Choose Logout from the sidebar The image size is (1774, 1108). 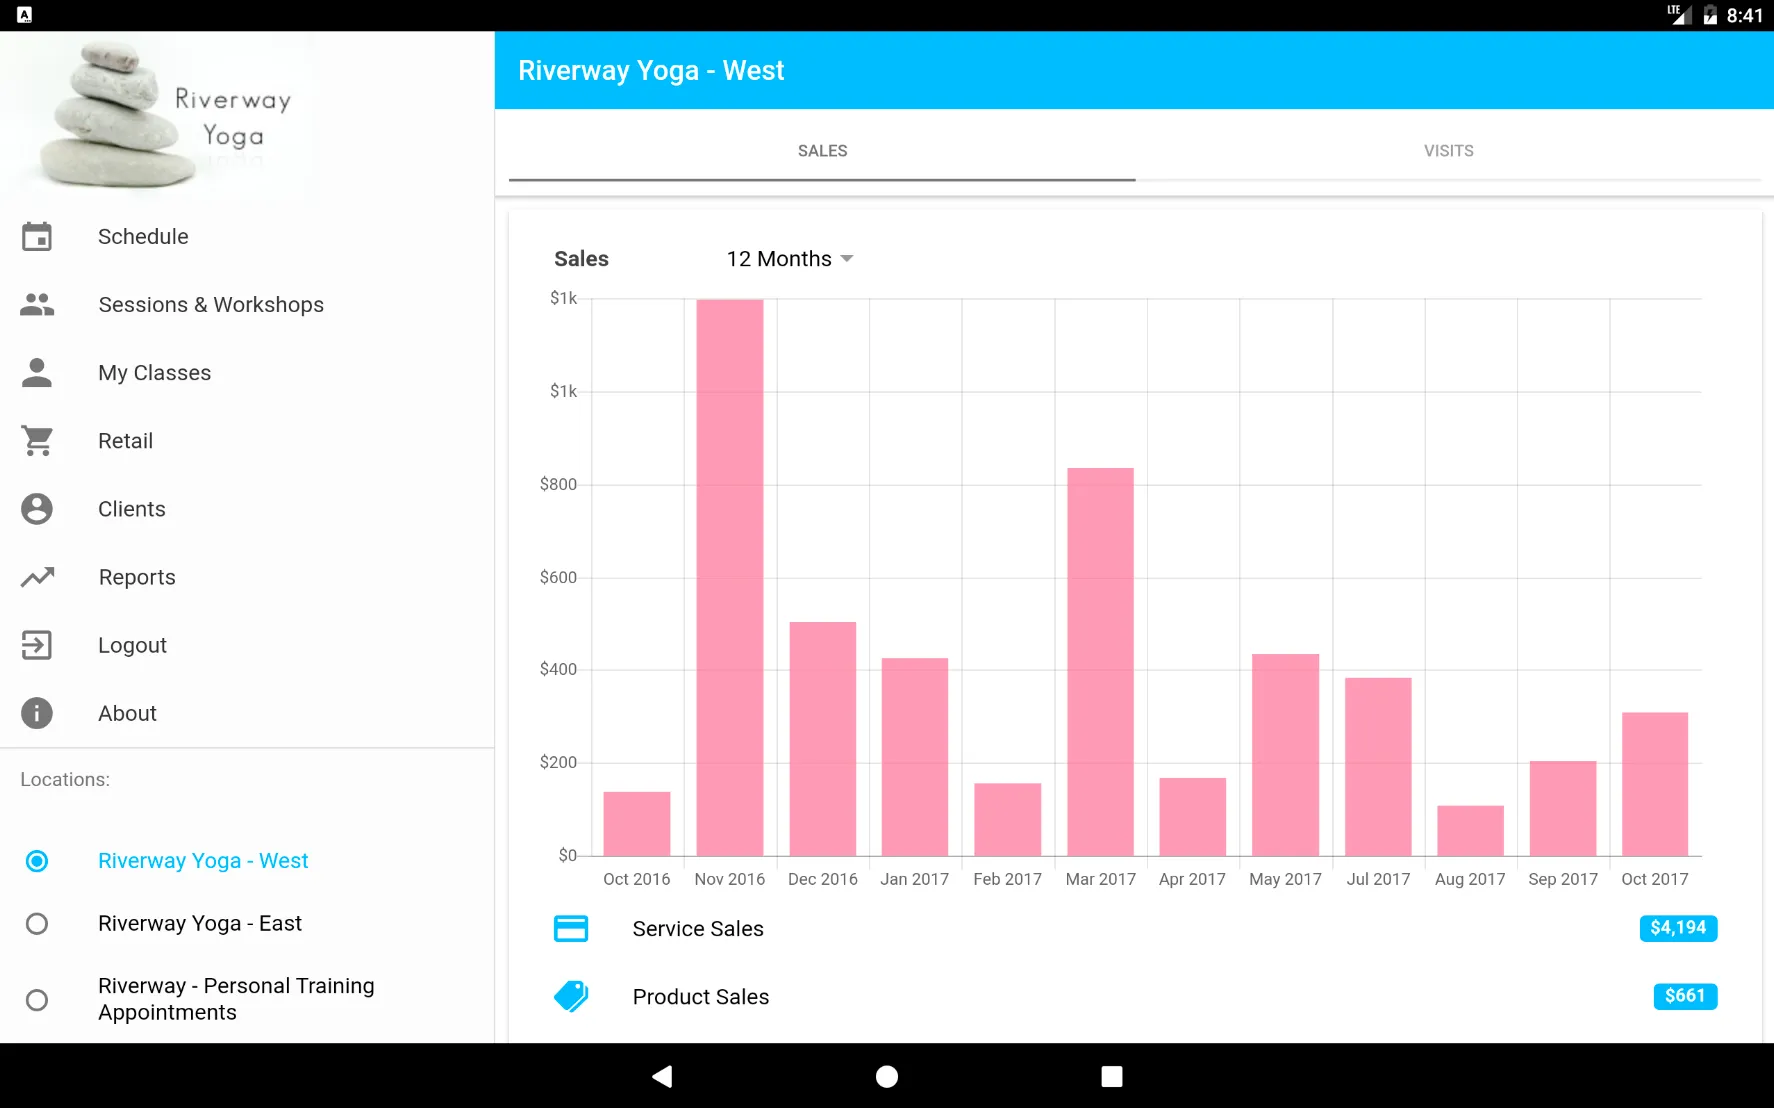click(x=247, y=645)
